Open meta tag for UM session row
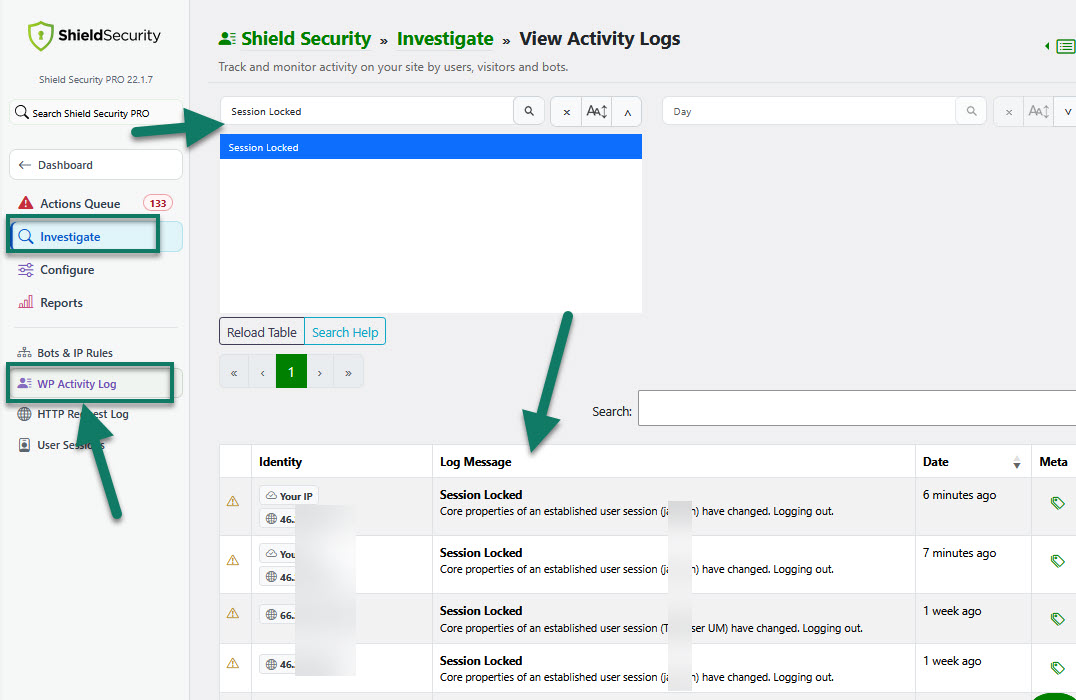Image resolution: width=1076 pixels, height=700 pixels. pos(1057,618)
